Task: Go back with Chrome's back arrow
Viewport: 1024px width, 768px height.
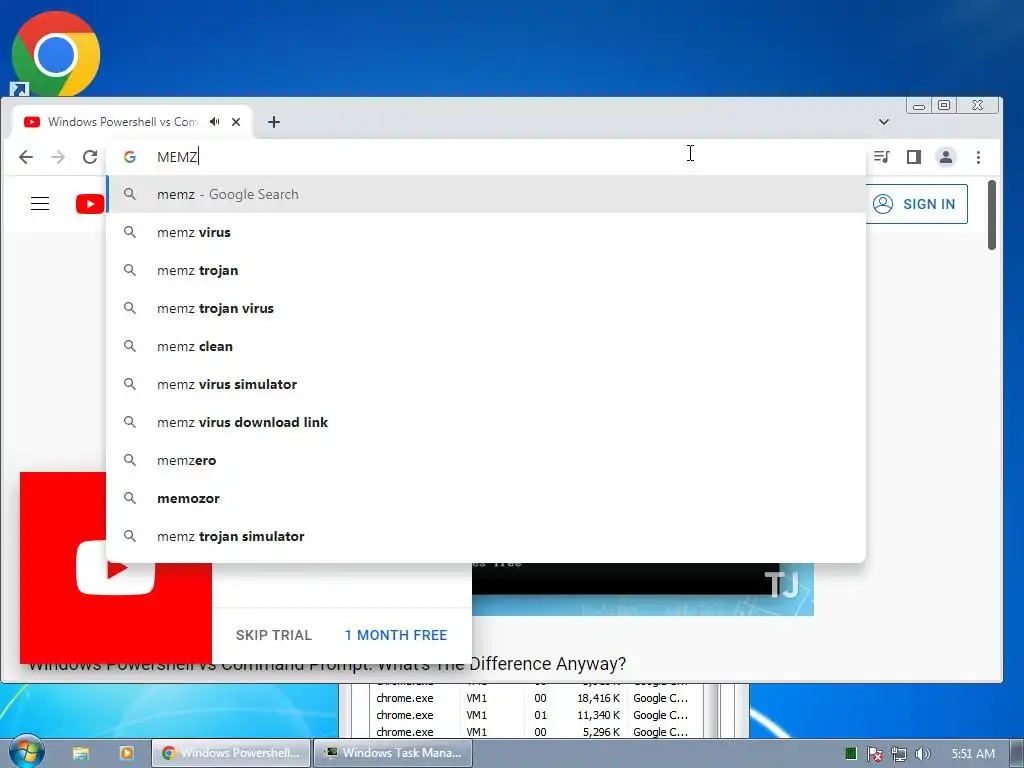Action: (x=25, y=157)
